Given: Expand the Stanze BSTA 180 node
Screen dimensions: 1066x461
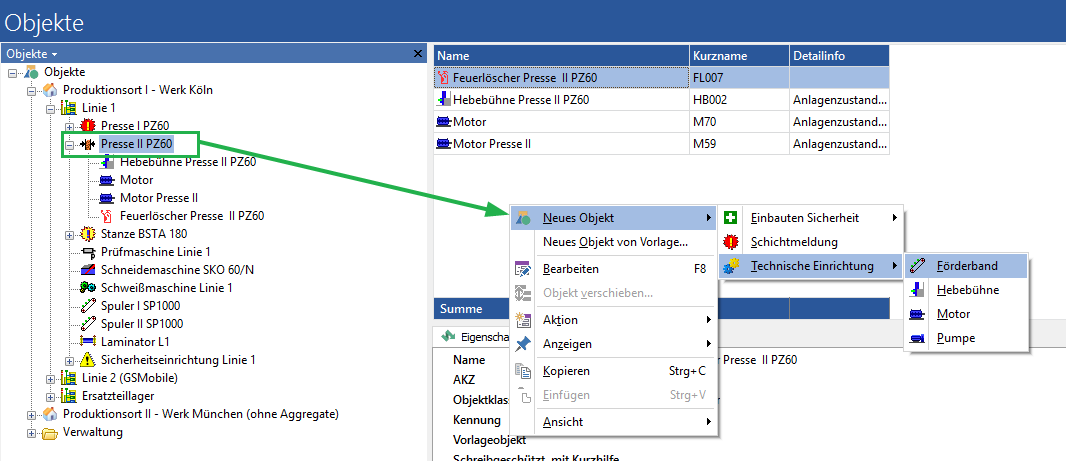Looking at the screenshot, I should tap(69, 235).
